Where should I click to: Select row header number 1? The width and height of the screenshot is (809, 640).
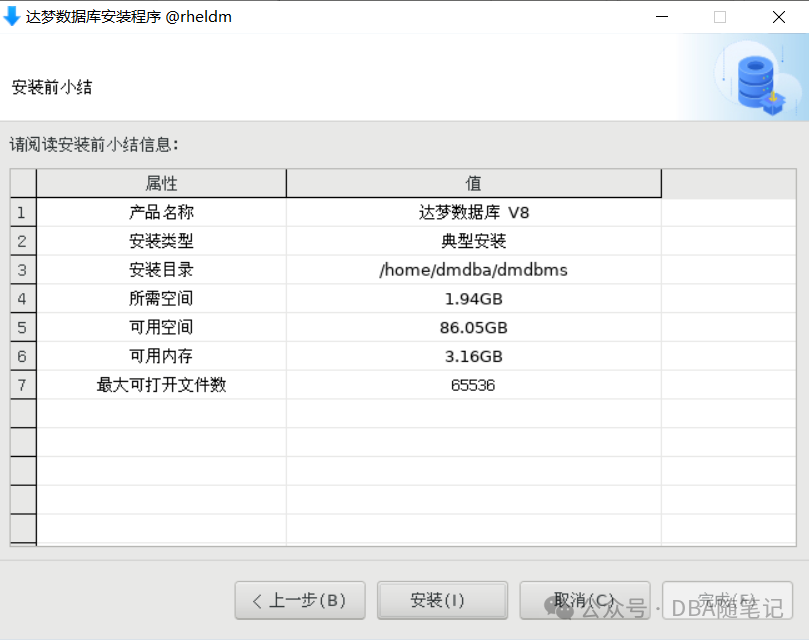coord(23,212)
